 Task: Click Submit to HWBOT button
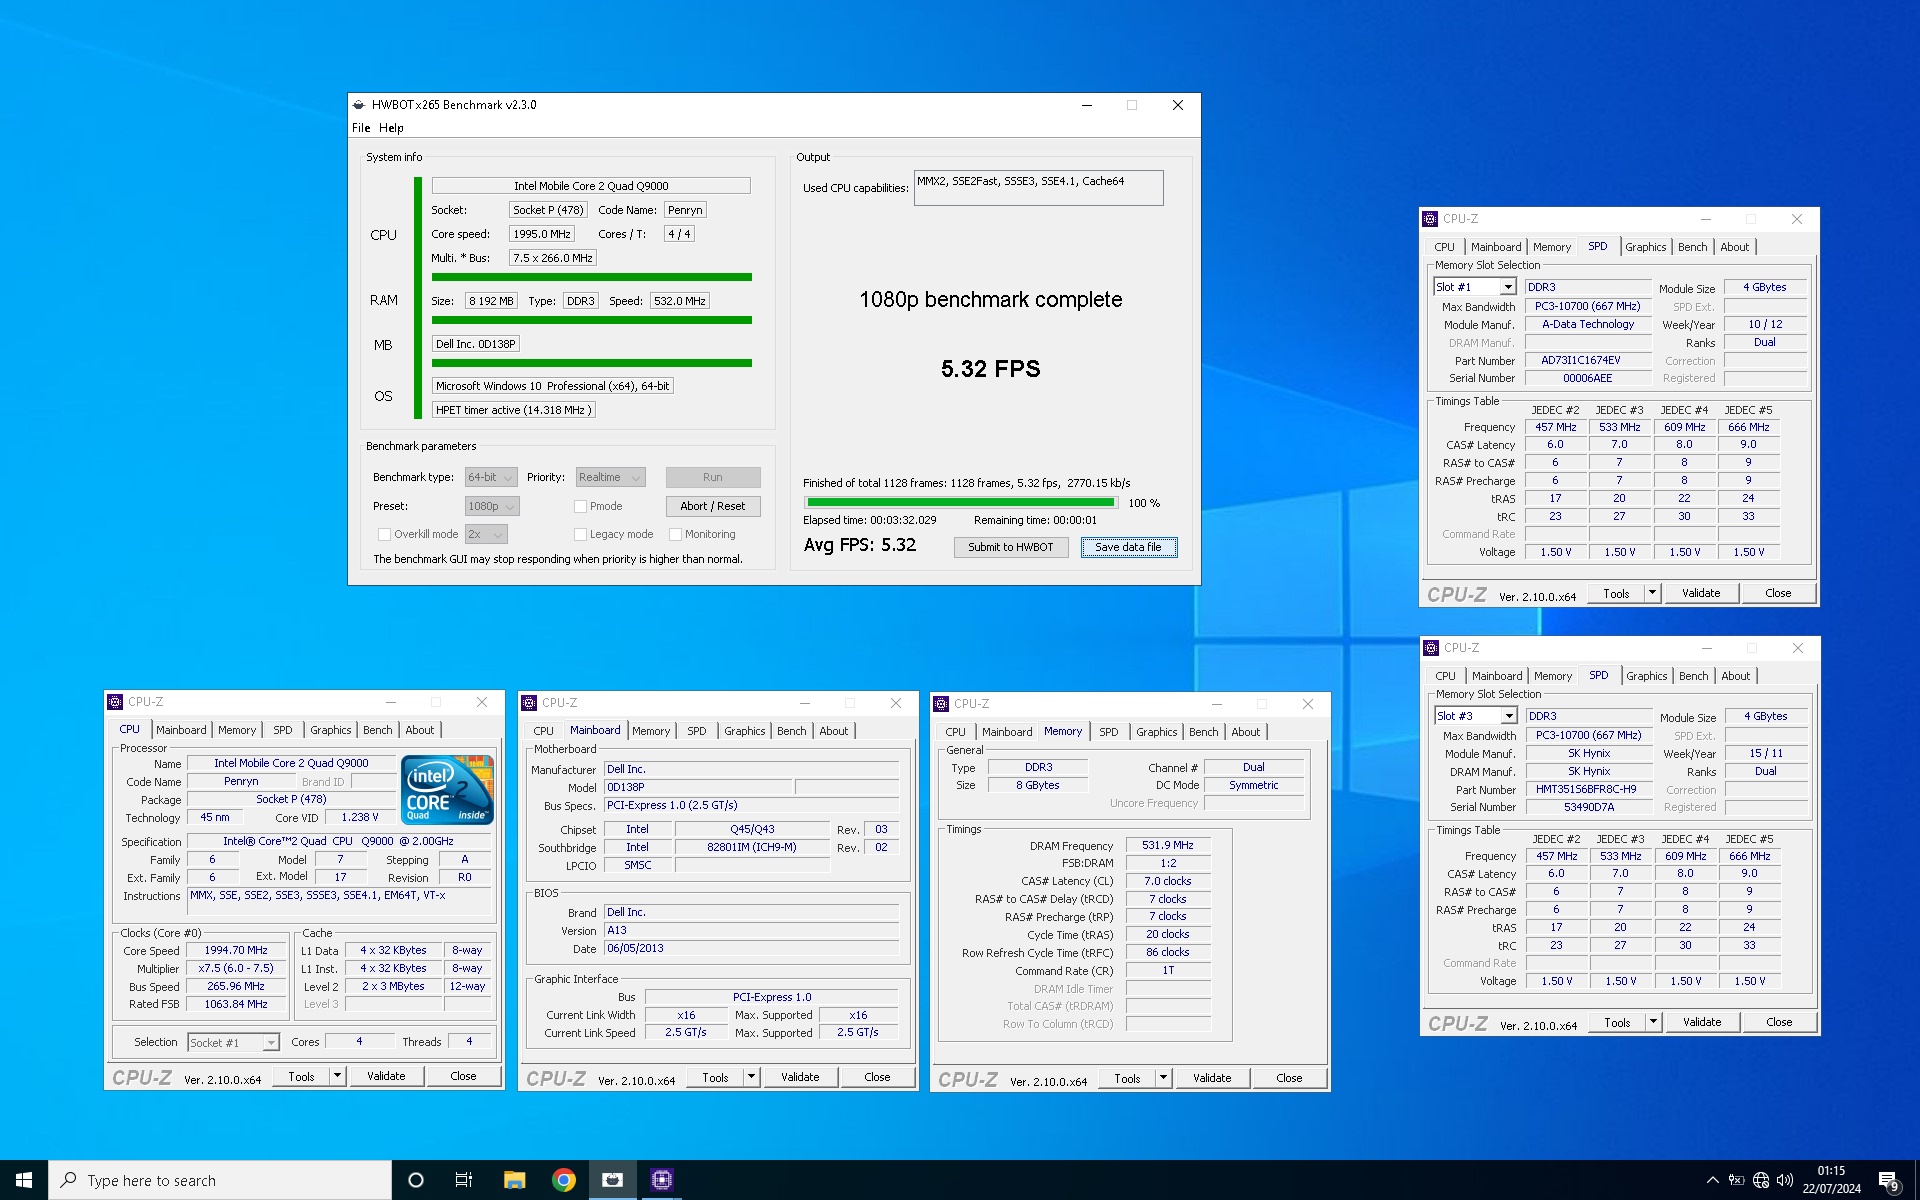coord(1010,548)
